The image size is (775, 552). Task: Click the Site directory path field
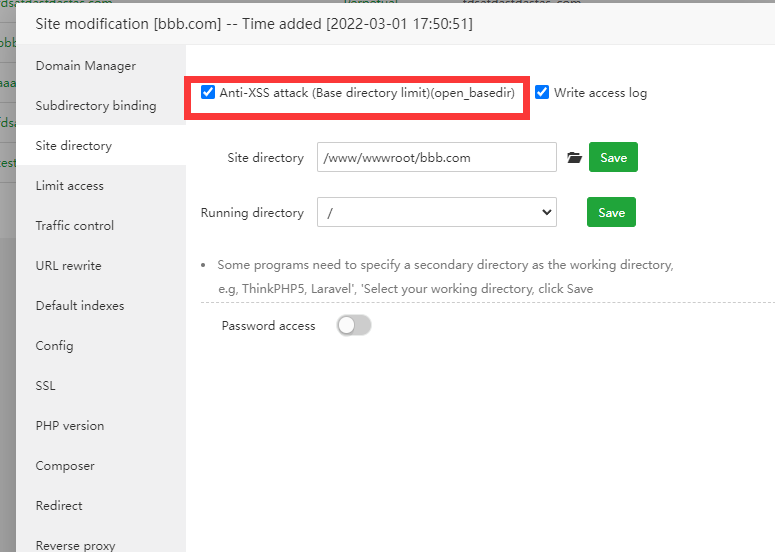click(436, 158)
